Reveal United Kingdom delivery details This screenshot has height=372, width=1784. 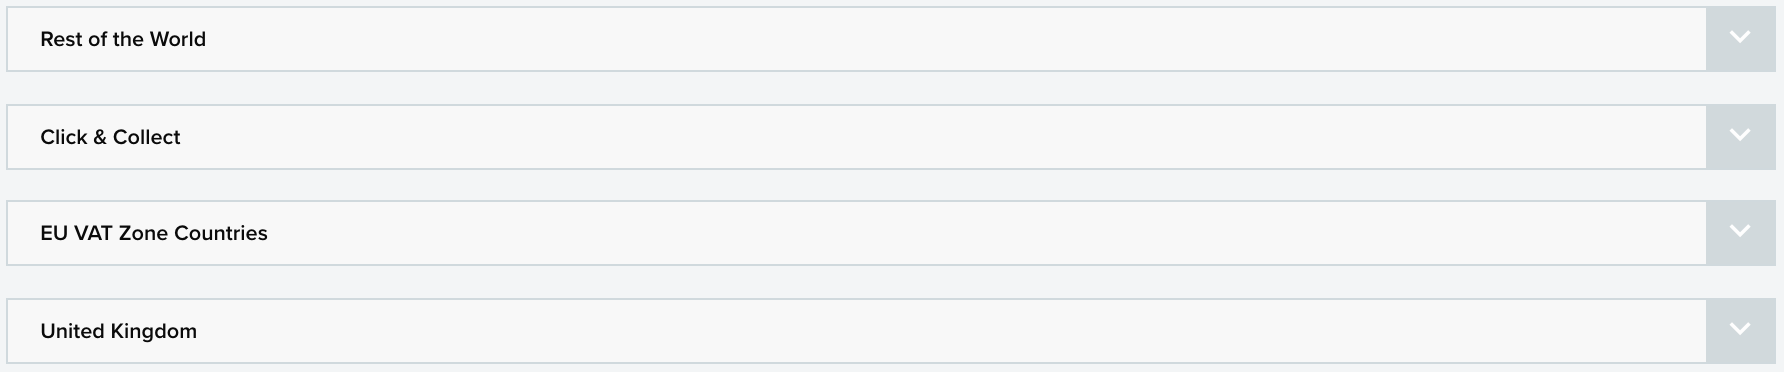pos(891,331)
